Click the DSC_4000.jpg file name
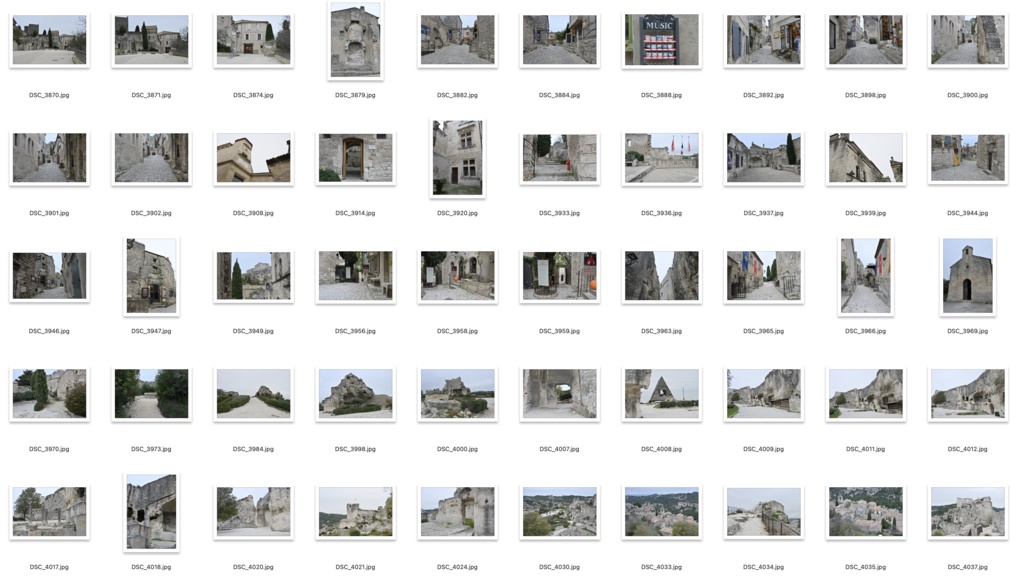Image resolution: width=1024 pixels, height=577 pixels. [x=457, y=449]
